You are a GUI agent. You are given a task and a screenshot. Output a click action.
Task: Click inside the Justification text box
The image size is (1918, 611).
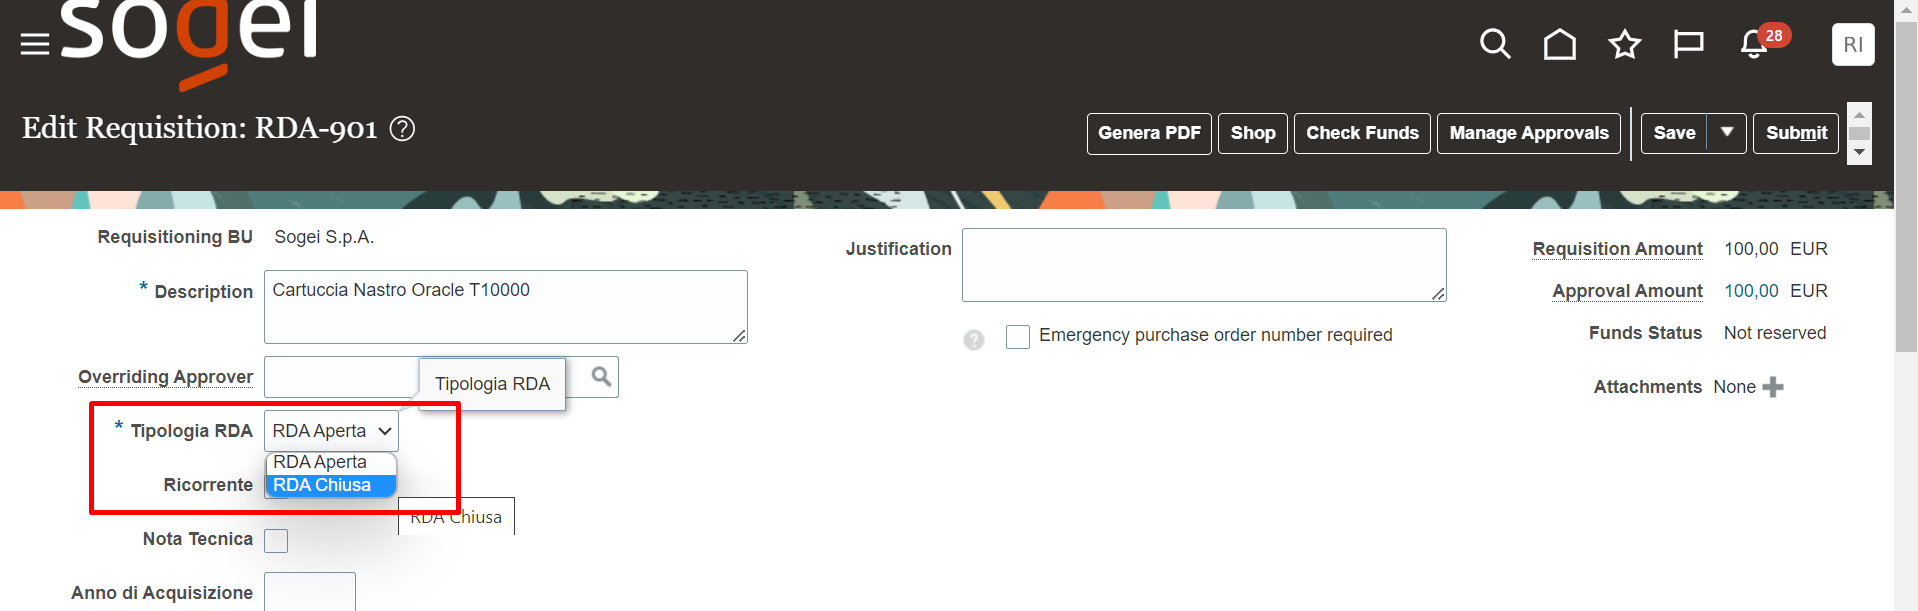pyautogui.click(x=1203, y=264)
